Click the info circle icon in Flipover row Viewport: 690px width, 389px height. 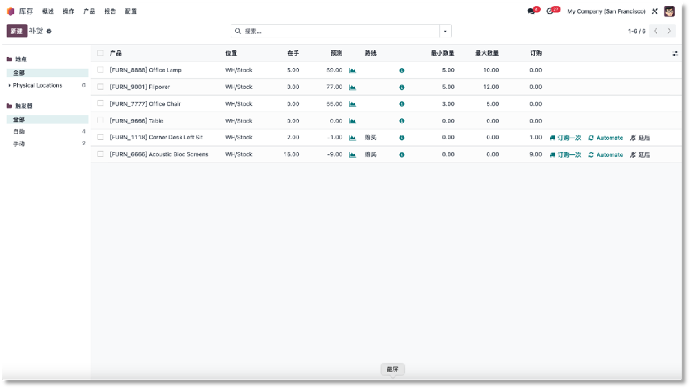(402, 87)
